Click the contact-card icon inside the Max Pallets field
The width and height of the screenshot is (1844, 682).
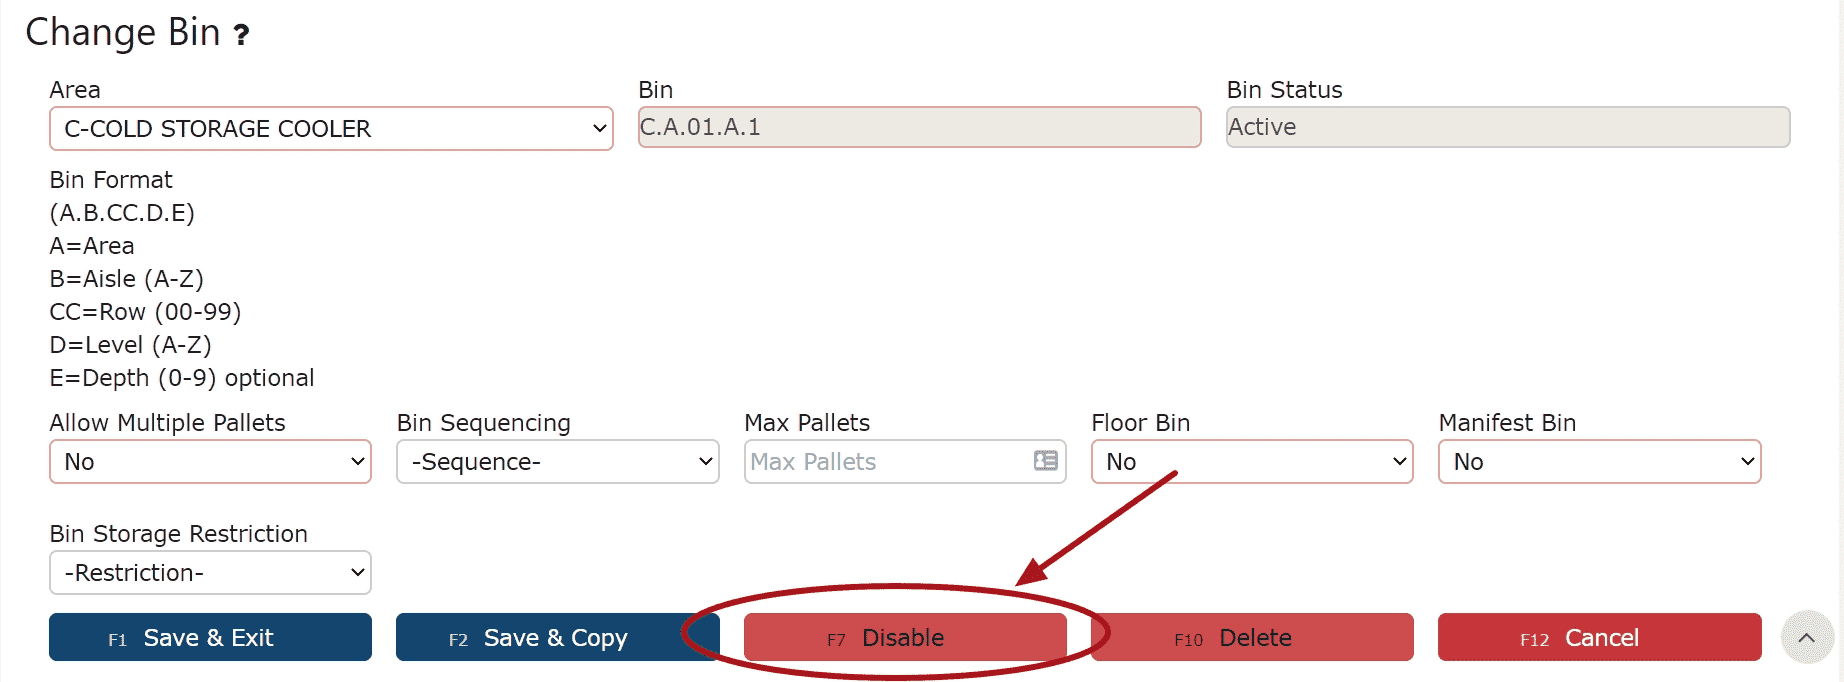point(1045,461)
